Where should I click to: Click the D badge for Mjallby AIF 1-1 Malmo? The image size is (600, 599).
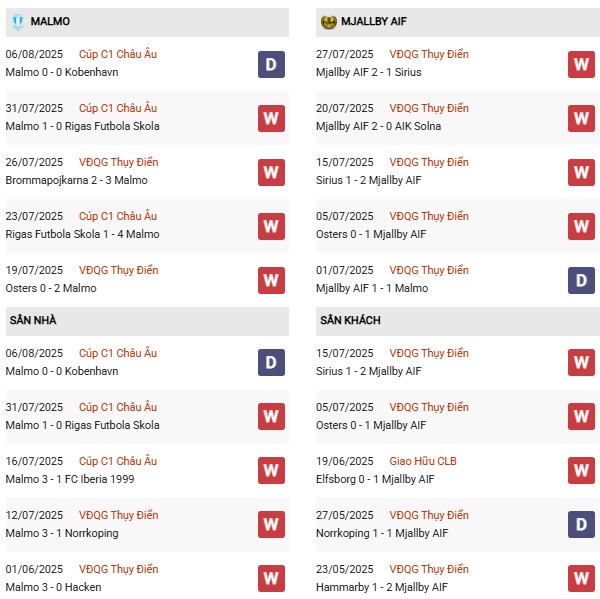[x=581, y=280]
